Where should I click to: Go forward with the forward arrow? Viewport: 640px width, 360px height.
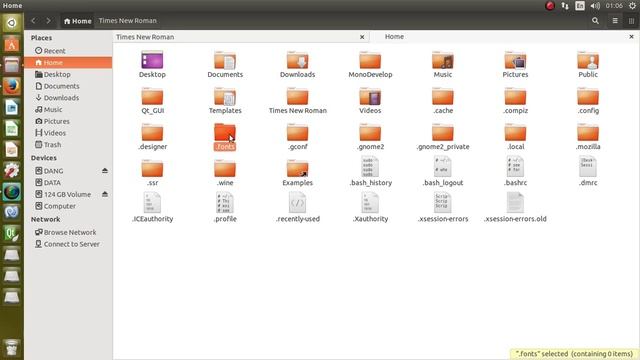(x=48, y=20)
